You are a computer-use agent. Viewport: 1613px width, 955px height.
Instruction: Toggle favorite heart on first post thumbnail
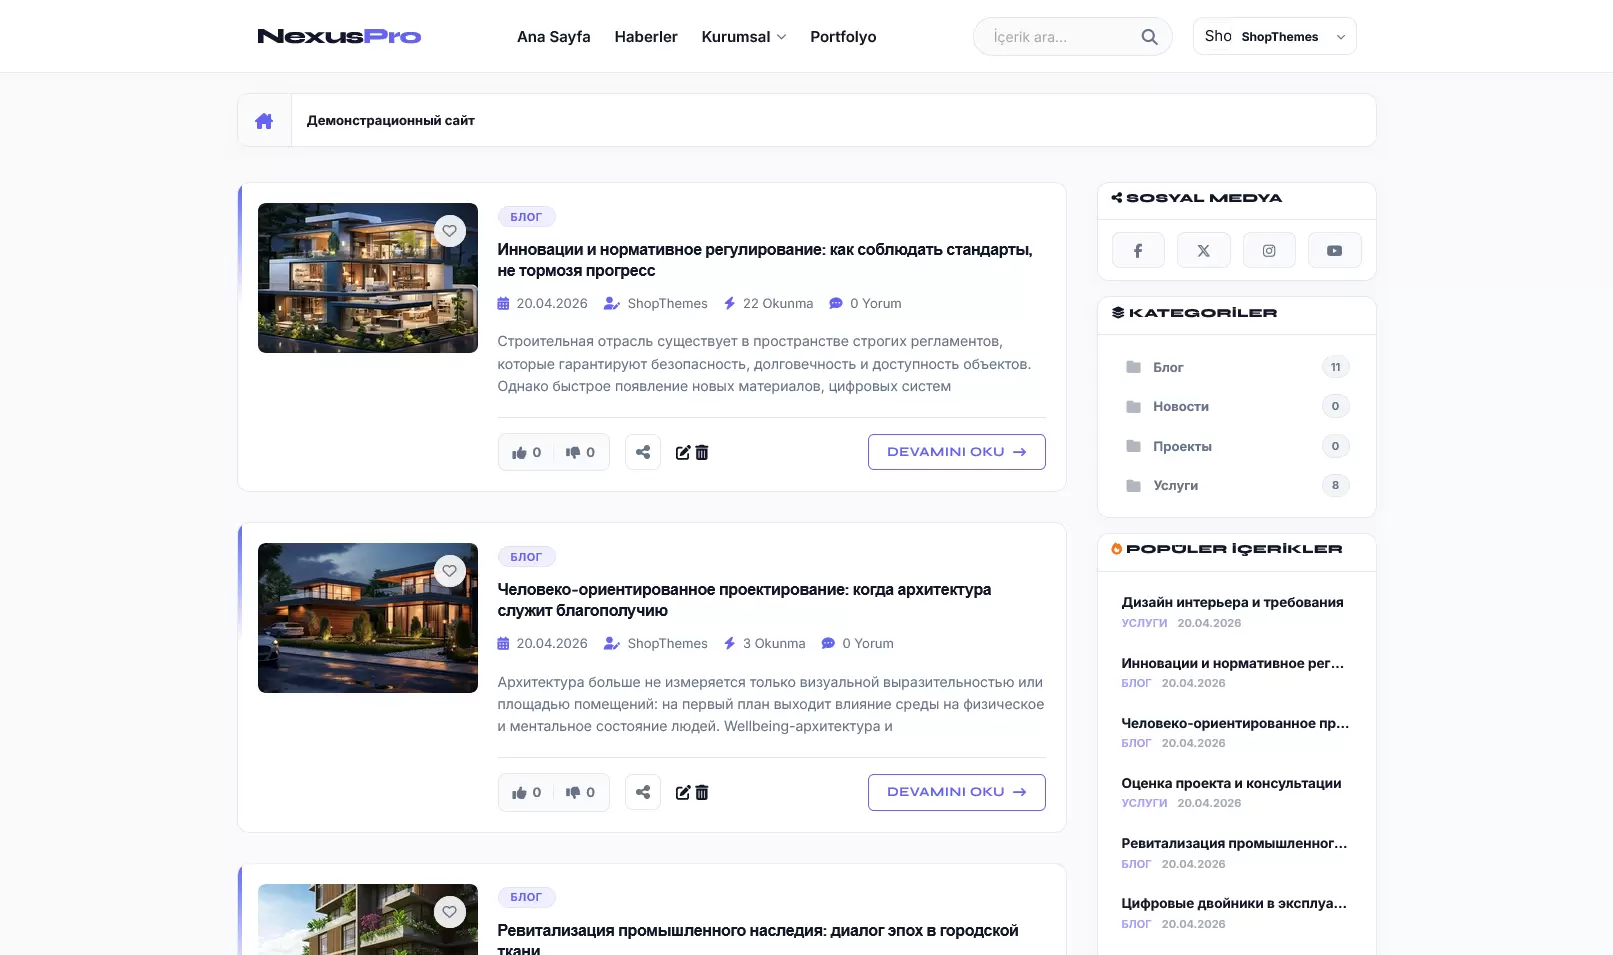(450, 231)
